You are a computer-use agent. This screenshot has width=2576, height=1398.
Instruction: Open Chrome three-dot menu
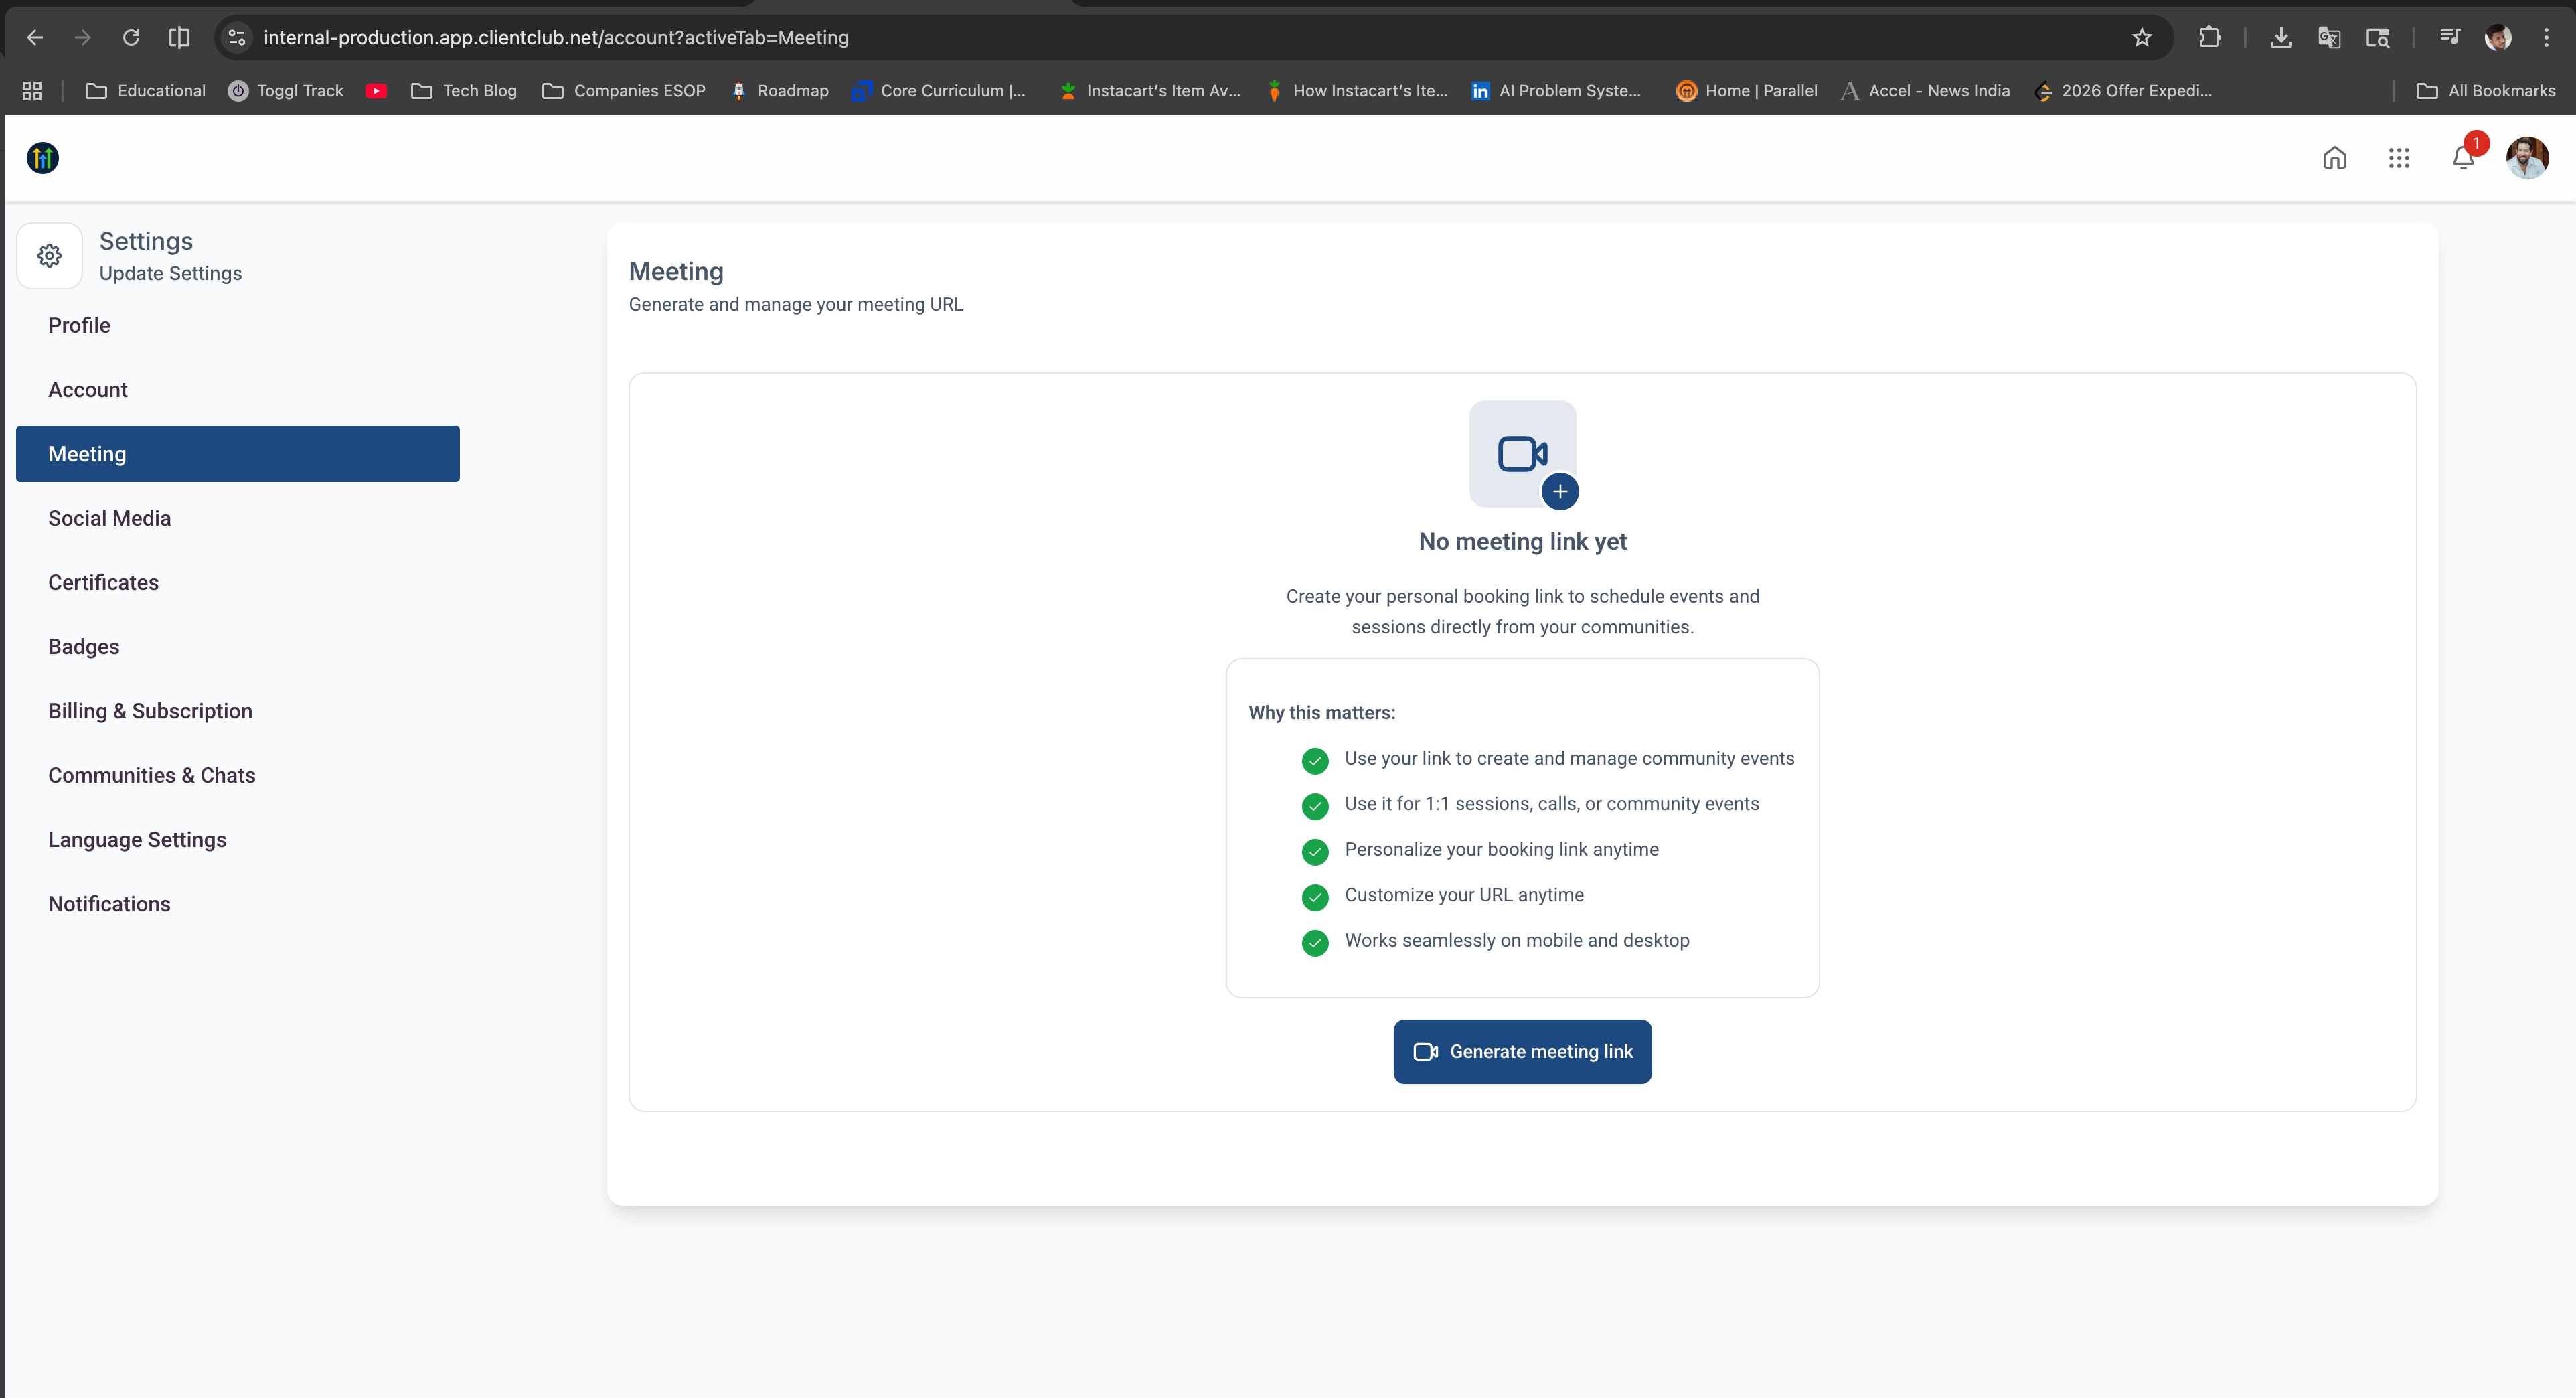pyautogui.click(x=2546, y=38)
